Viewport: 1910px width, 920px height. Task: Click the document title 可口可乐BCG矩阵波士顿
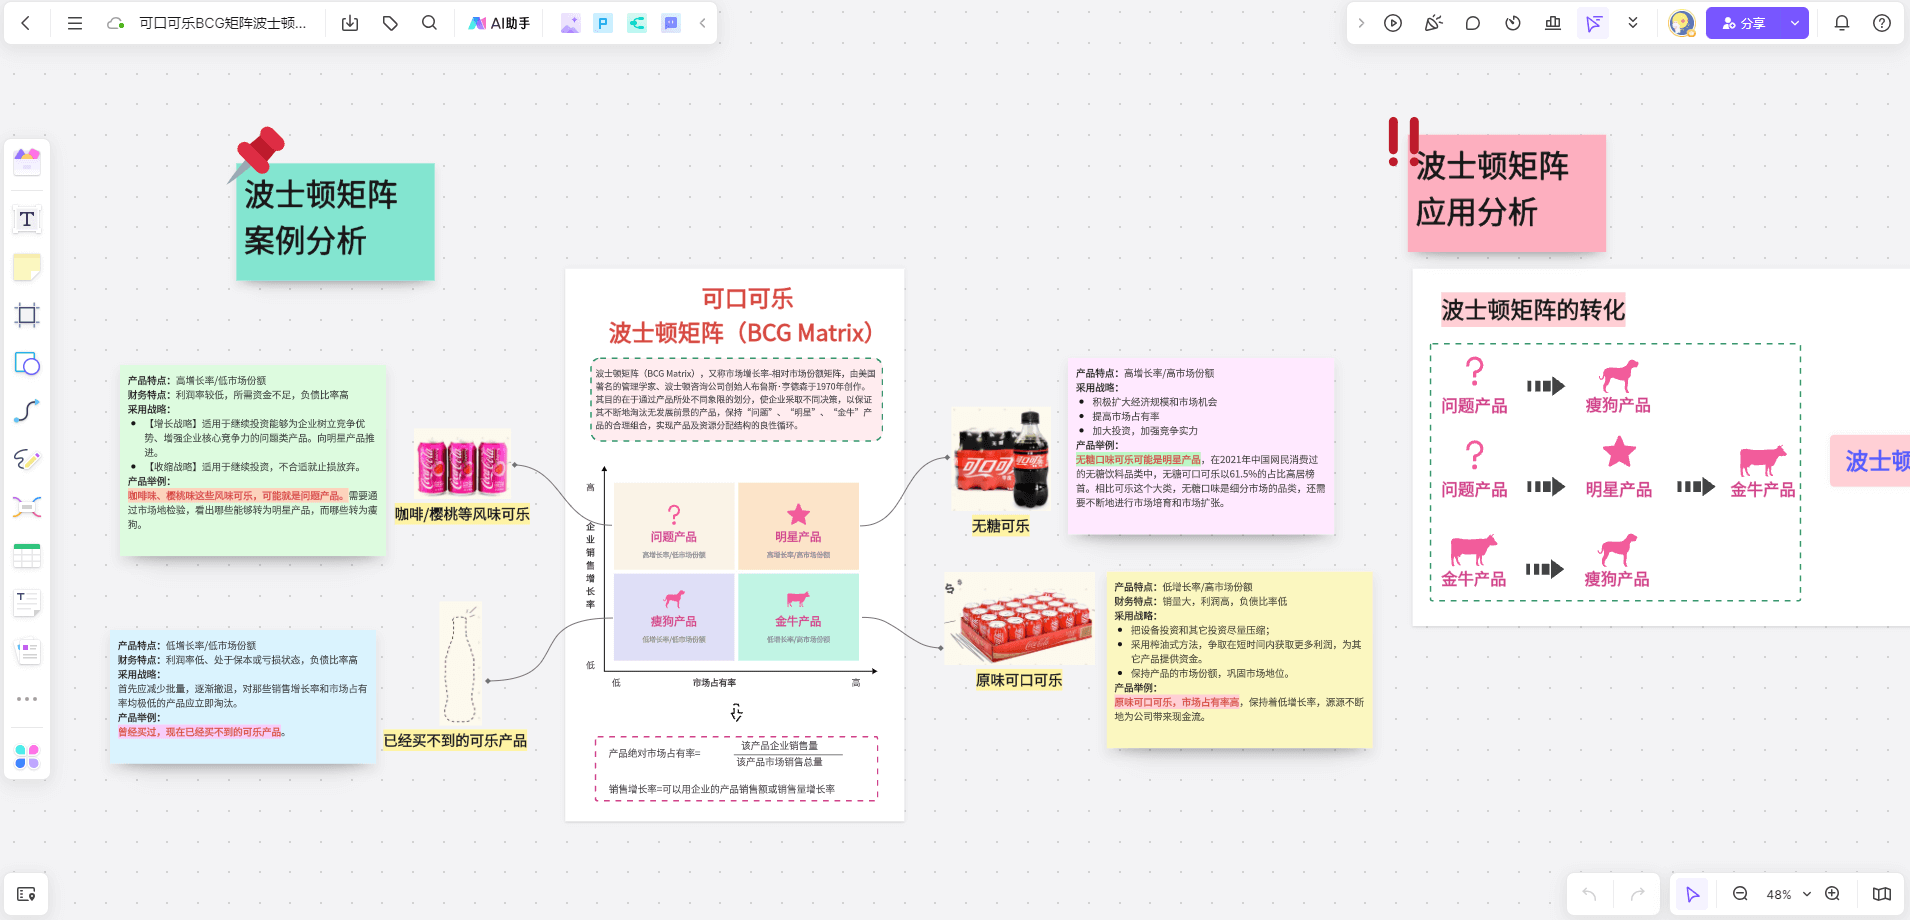tap(222, 23)
